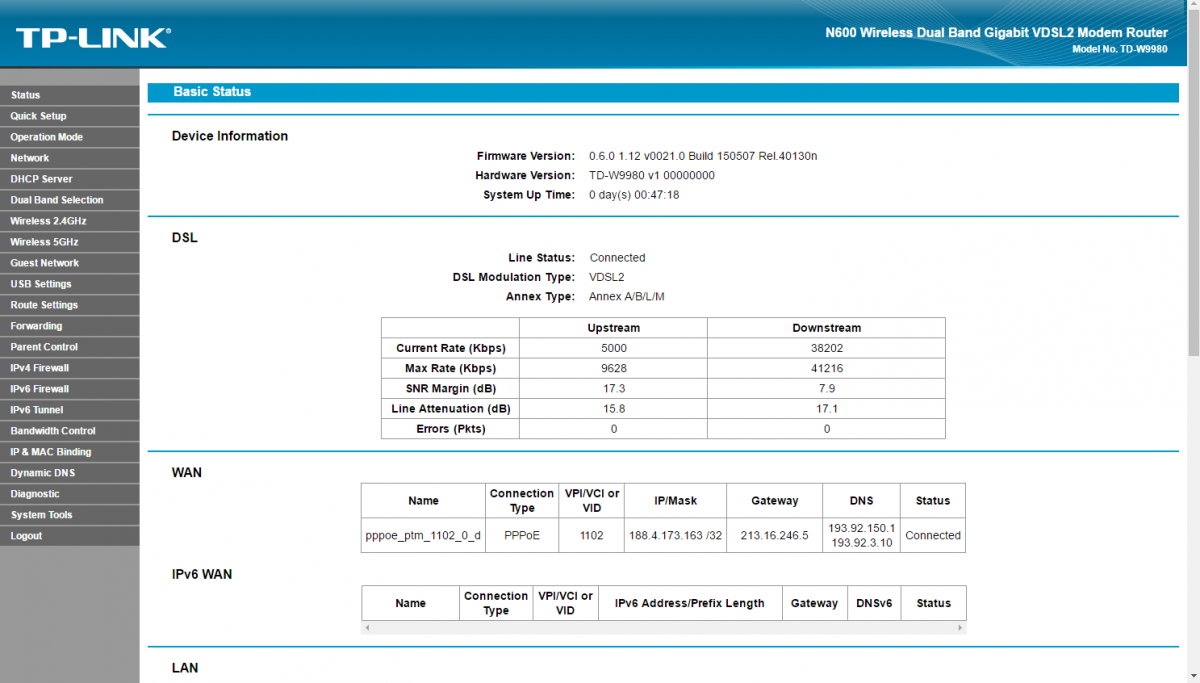This screenshot has width=1200, height=683.
Task: Open Wireless 5GHz settings
Action: [70, 242]
